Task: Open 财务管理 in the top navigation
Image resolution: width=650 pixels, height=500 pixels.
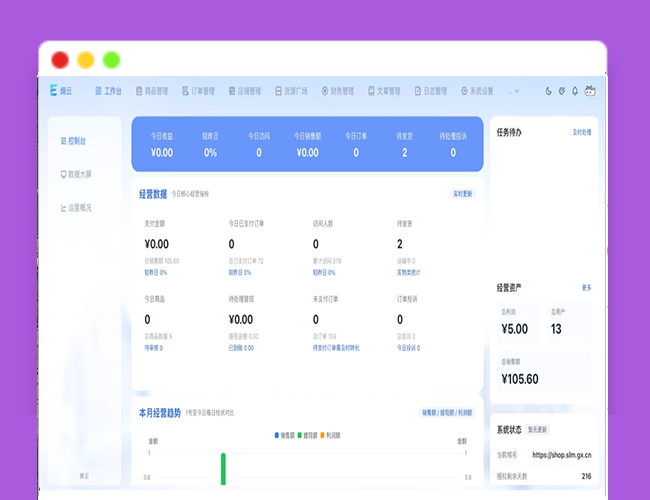Action: click(x=337, y=91)
